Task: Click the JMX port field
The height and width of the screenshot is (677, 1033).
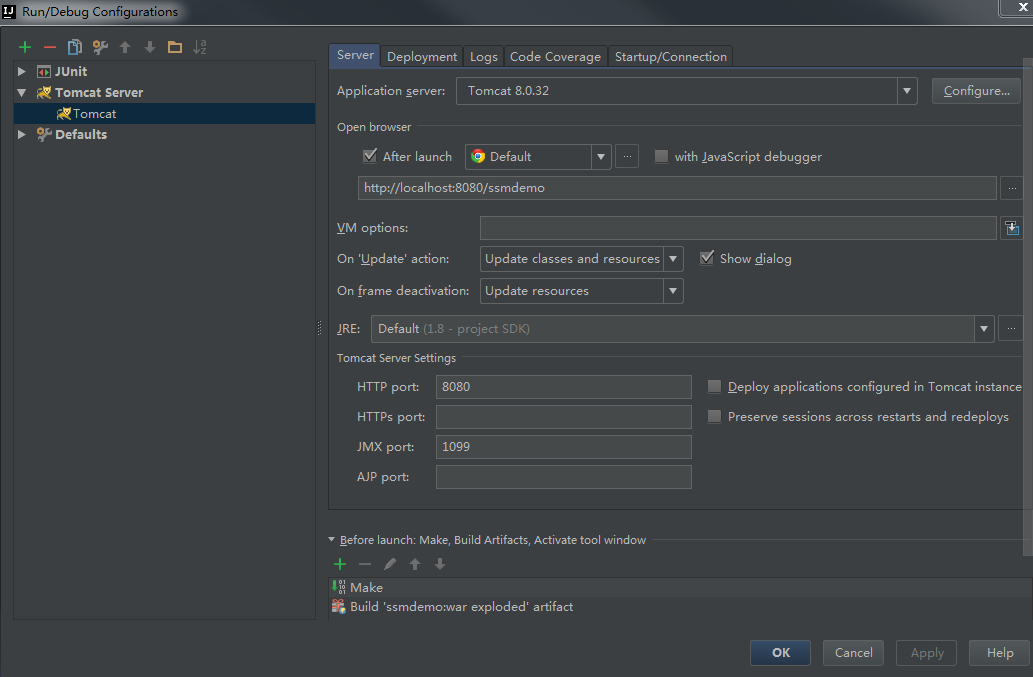Action: (x=563, y=447)
